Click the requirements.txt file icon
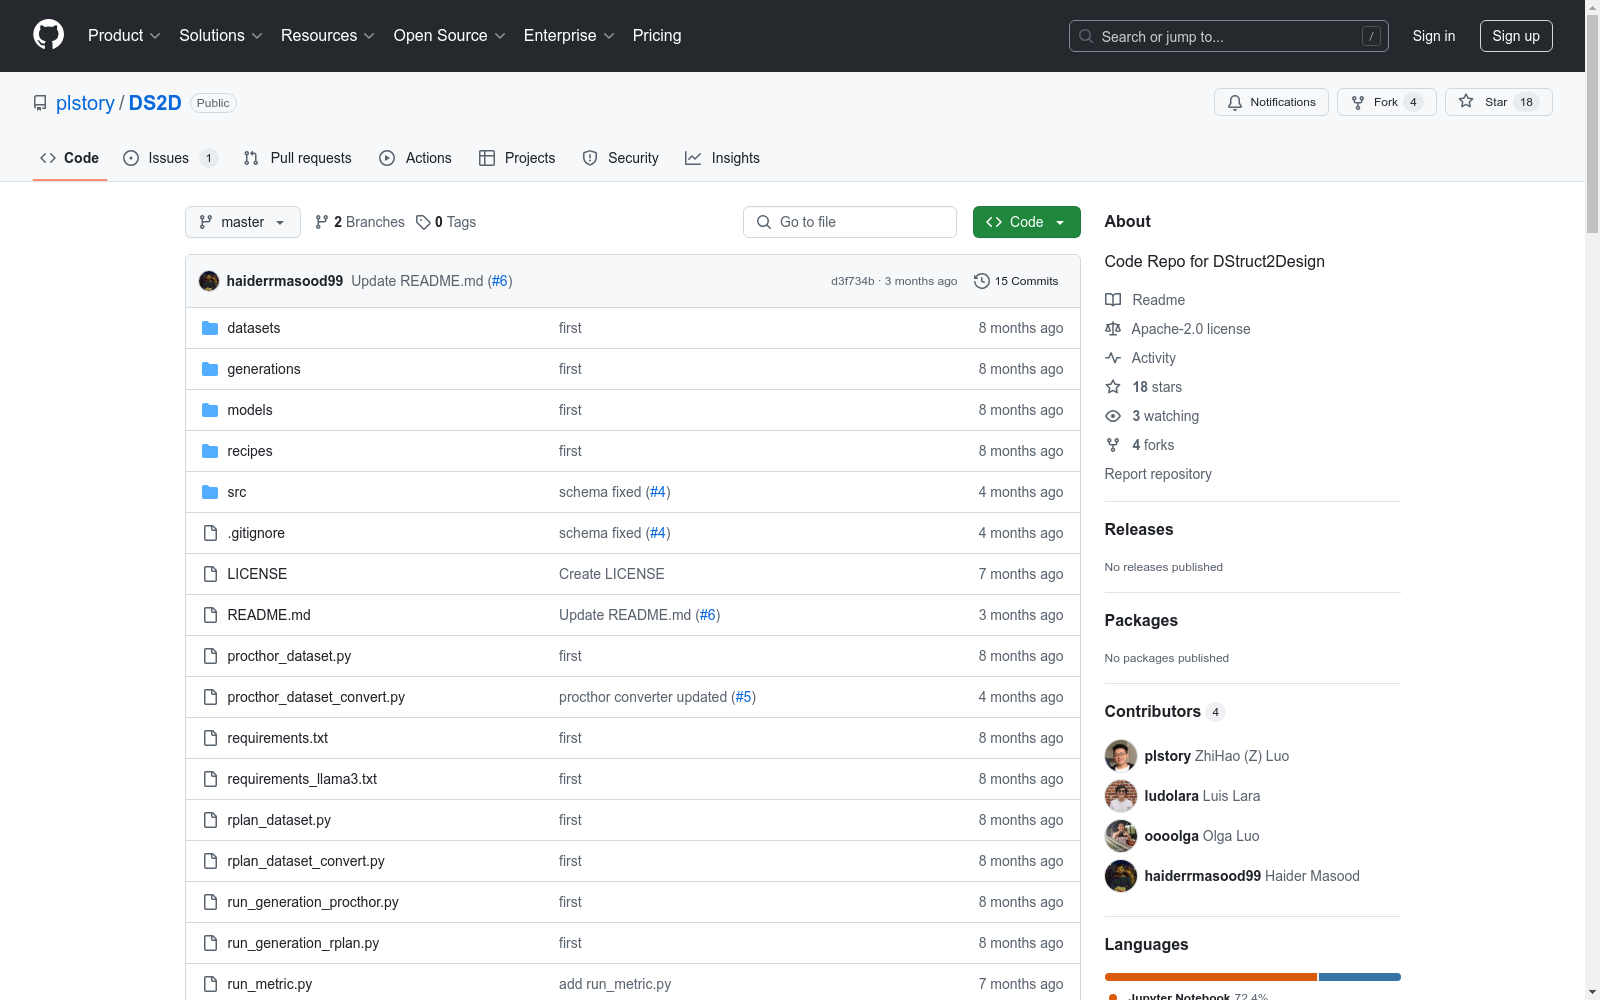 point(210,738)
